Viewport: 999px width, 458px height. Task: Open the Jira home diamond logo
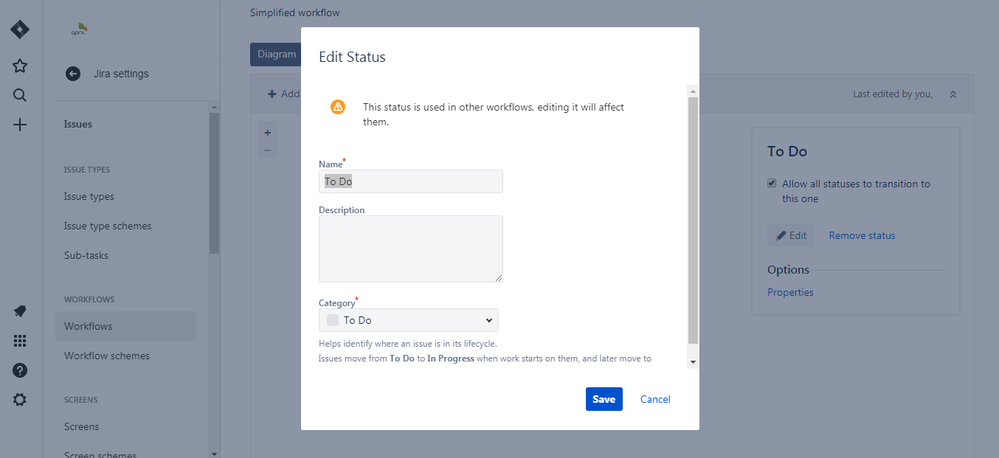20,29
